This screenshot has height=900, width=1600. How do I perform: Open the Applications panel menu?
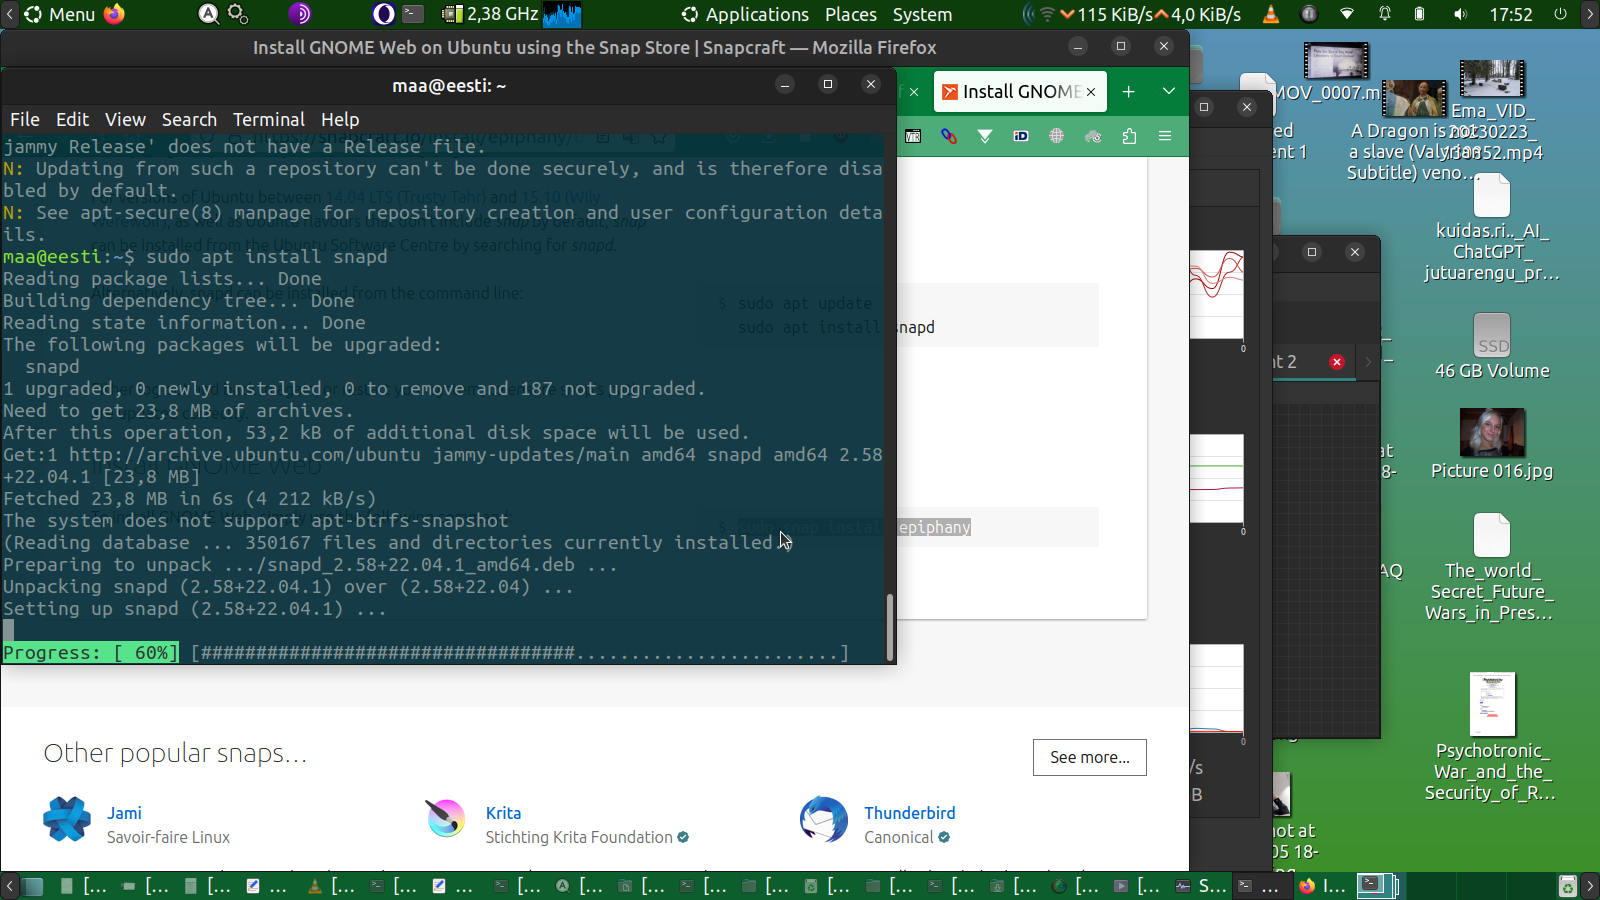(x=745, y=14)
